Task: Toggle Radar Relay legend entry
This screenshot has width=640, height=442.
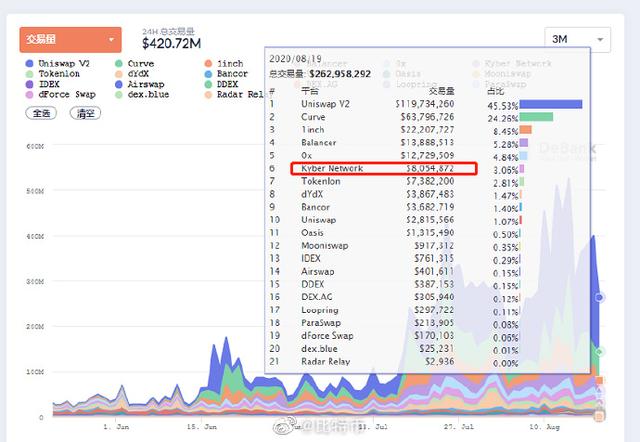Action: 234,94
